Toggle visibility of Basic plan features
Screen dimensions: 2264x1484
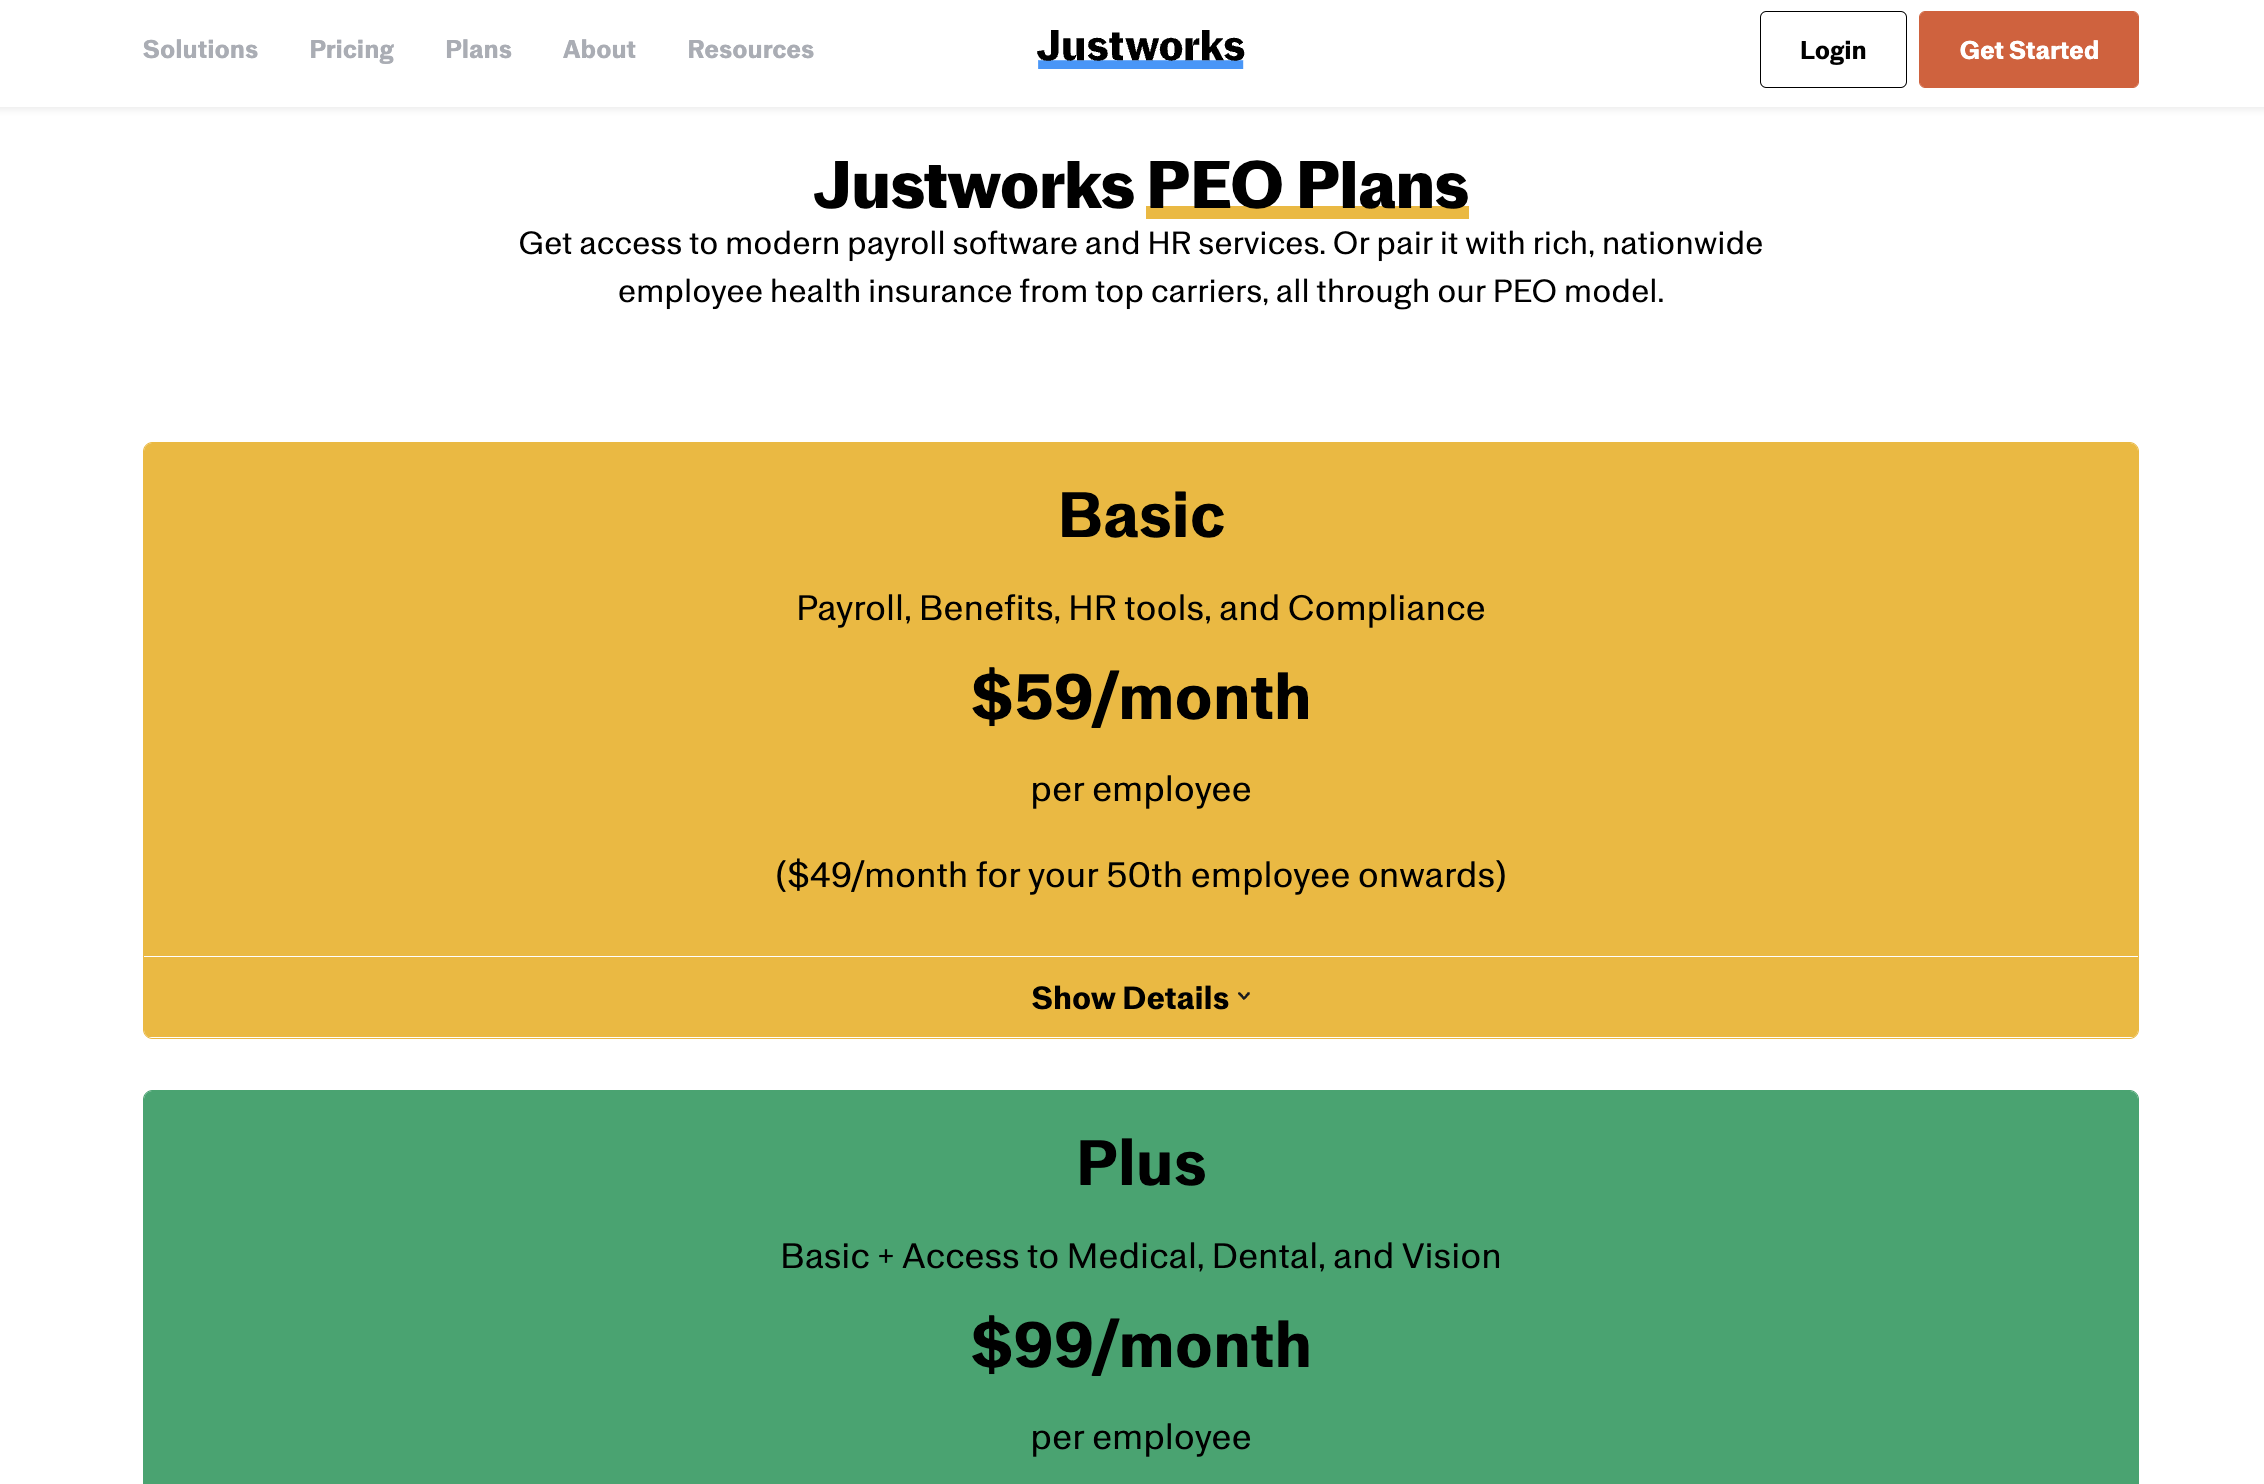point(1139,997)
